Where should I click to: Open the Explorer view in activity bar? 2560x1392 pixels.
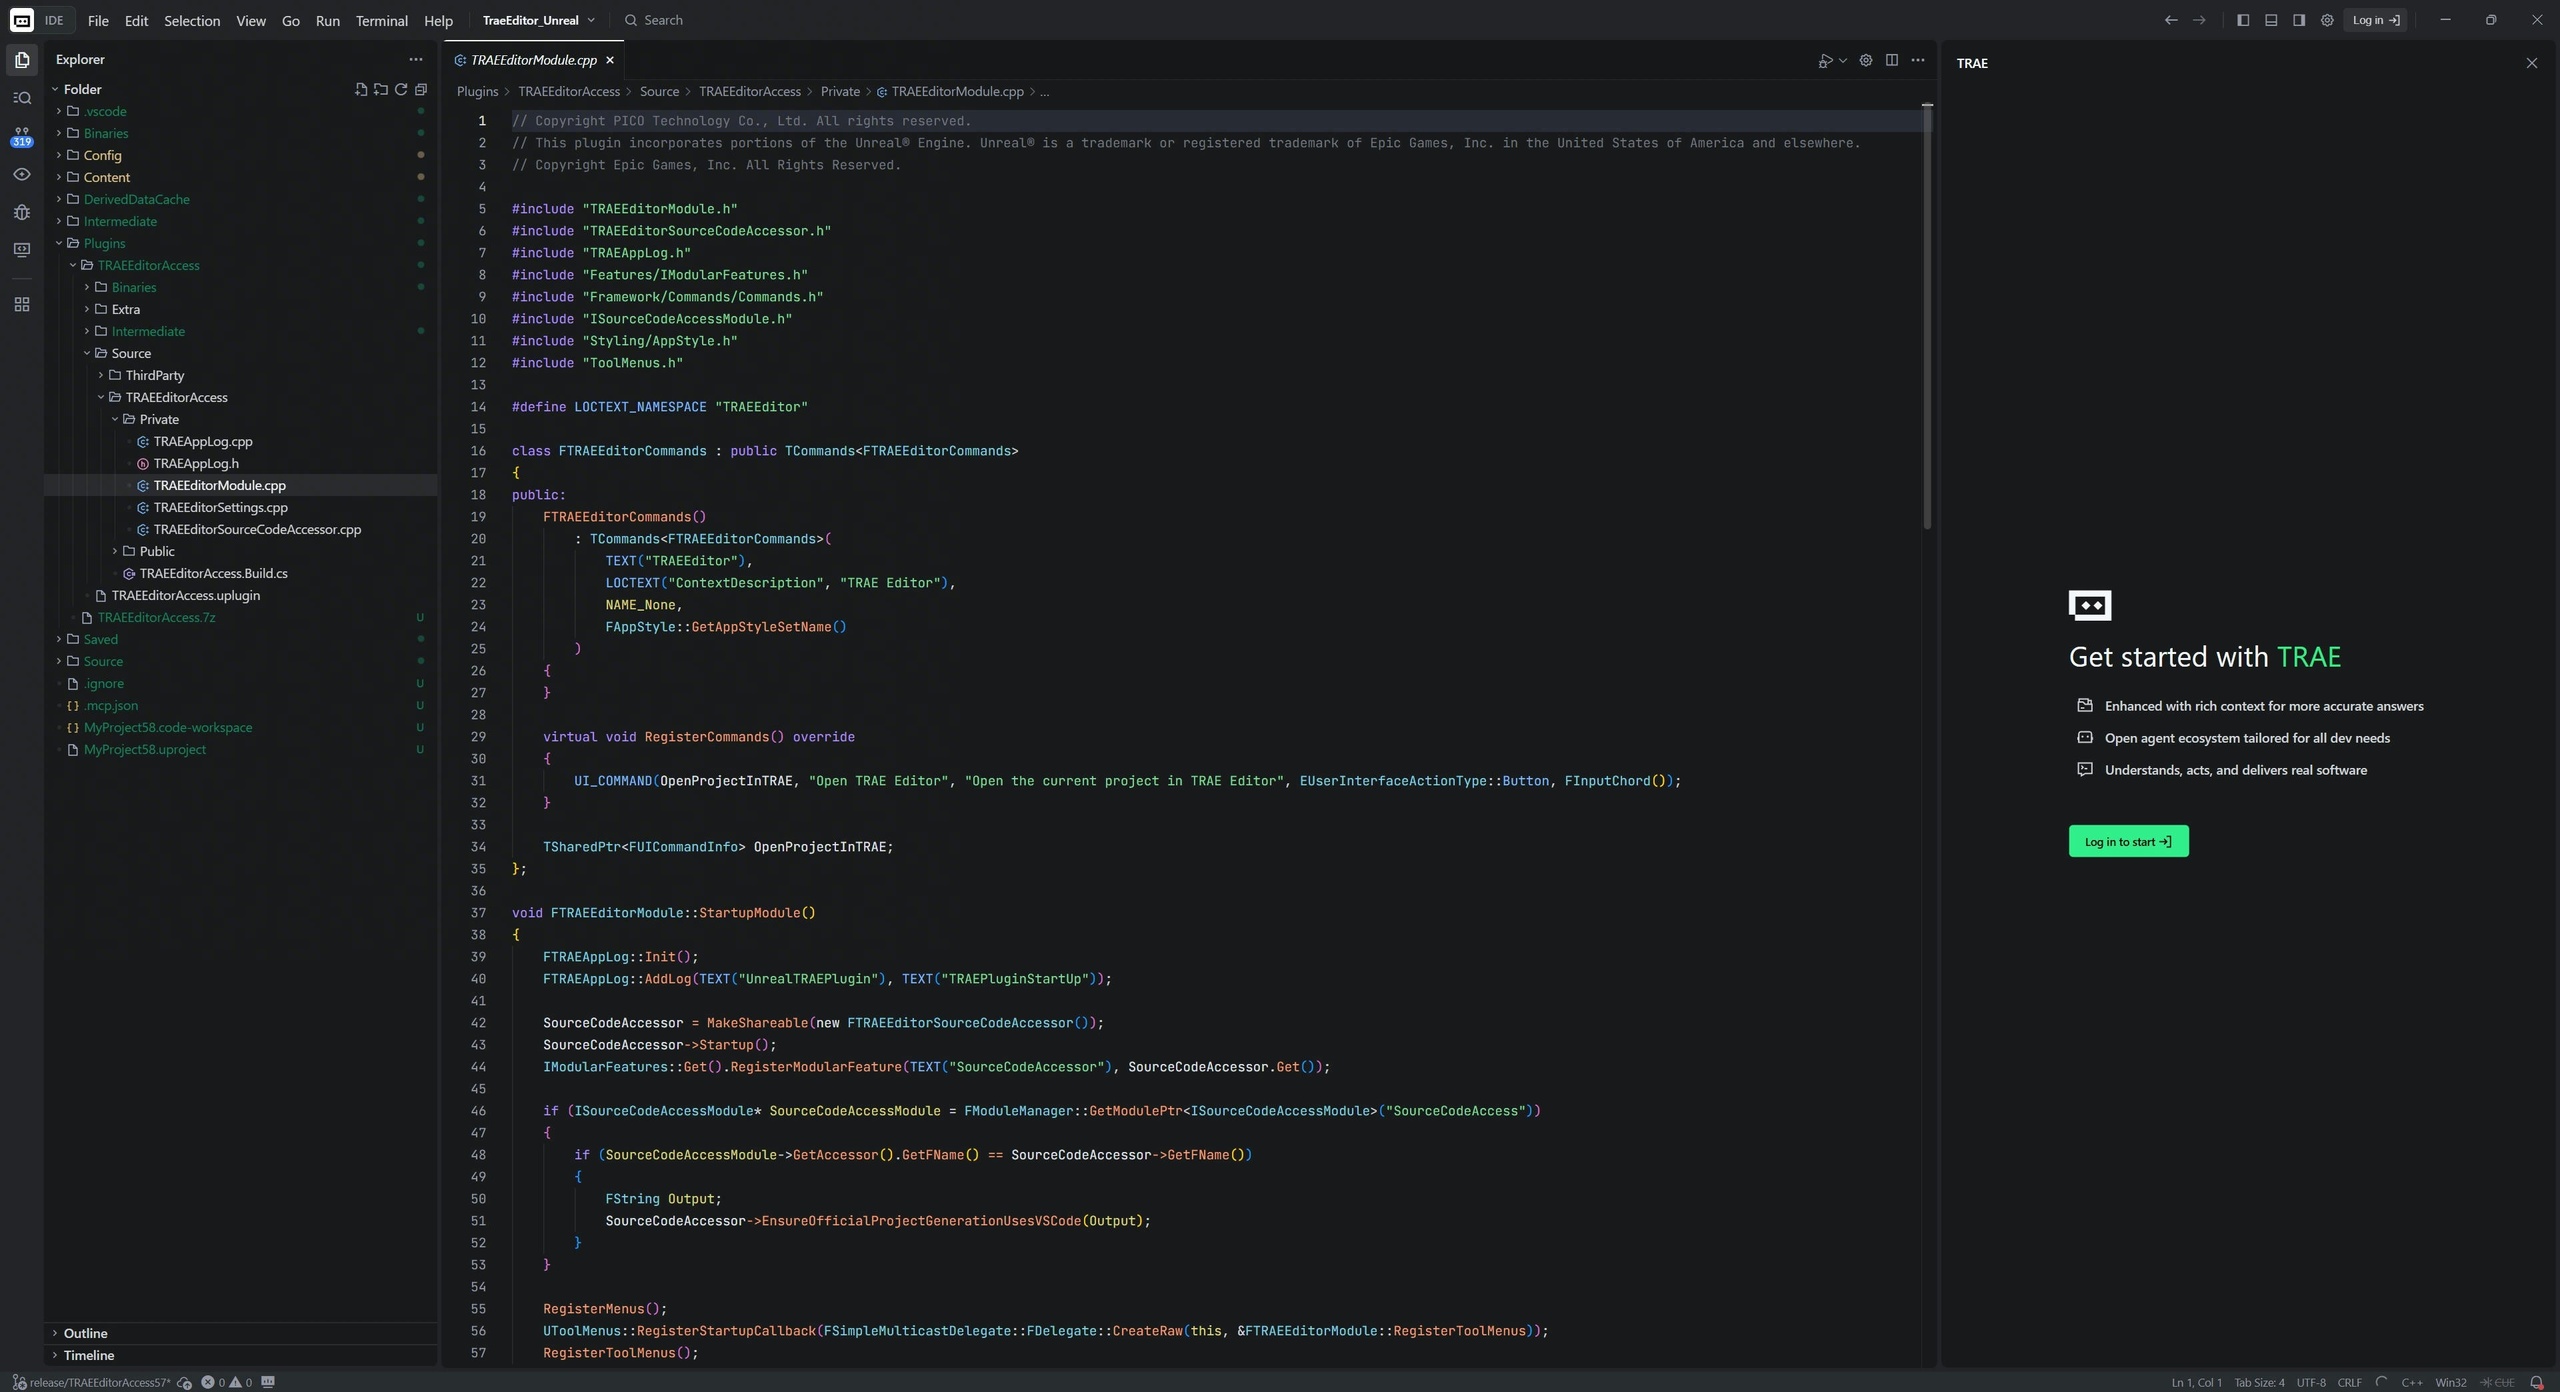point(22,60)
